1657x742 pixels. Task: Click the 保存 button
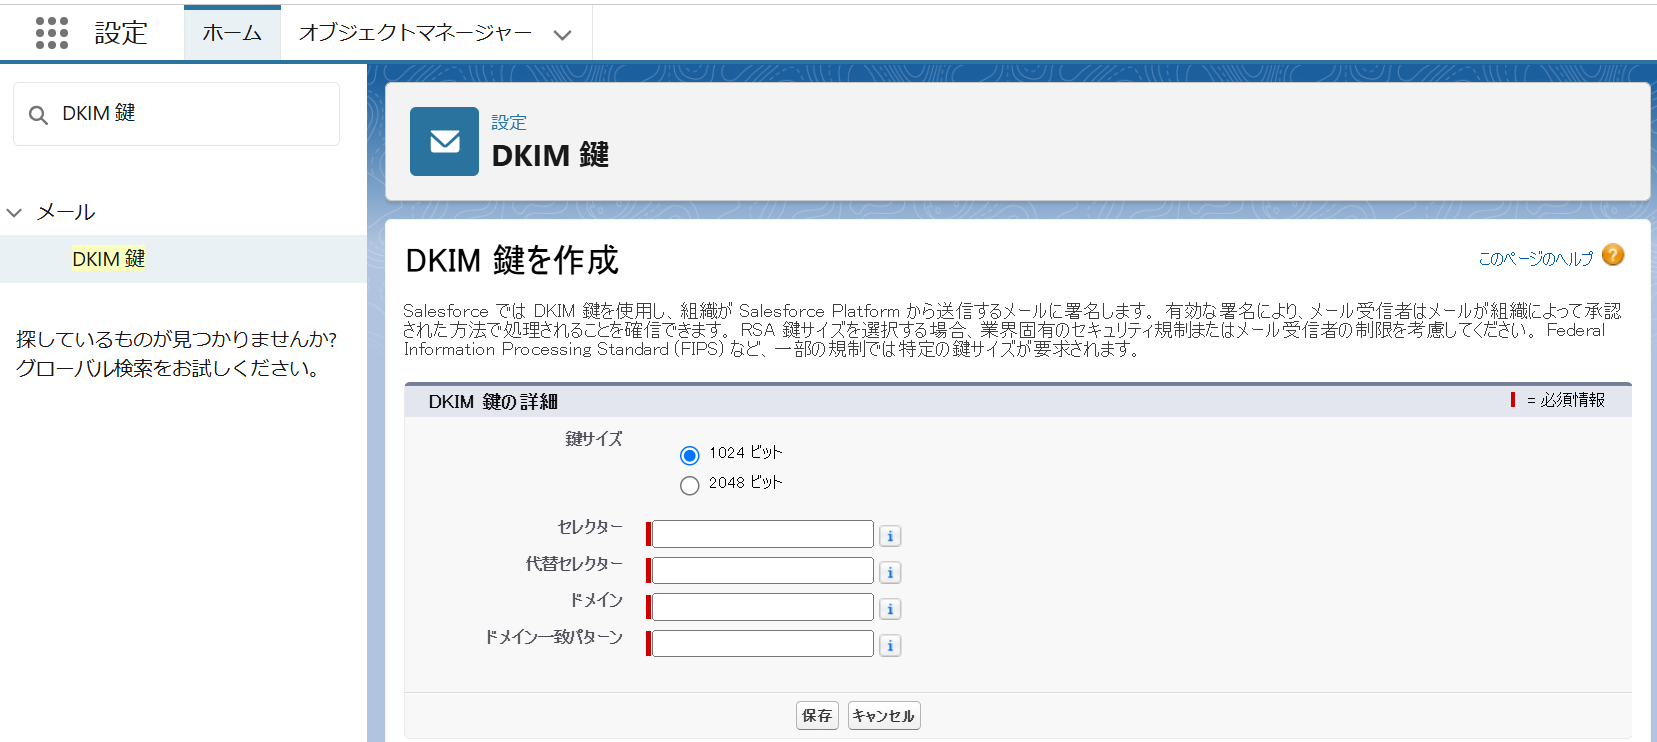click(x=816, y=716)
